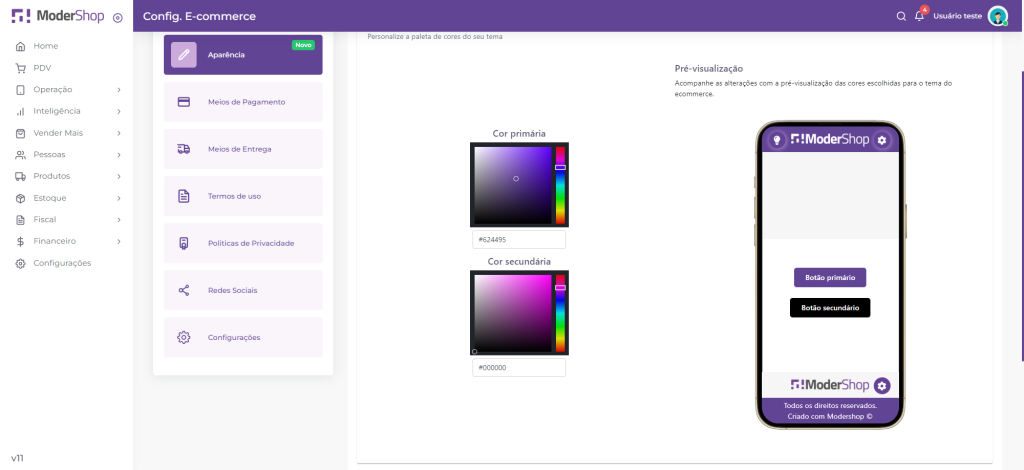Click the Novo badge on Aparência

(x=303, y=45)
